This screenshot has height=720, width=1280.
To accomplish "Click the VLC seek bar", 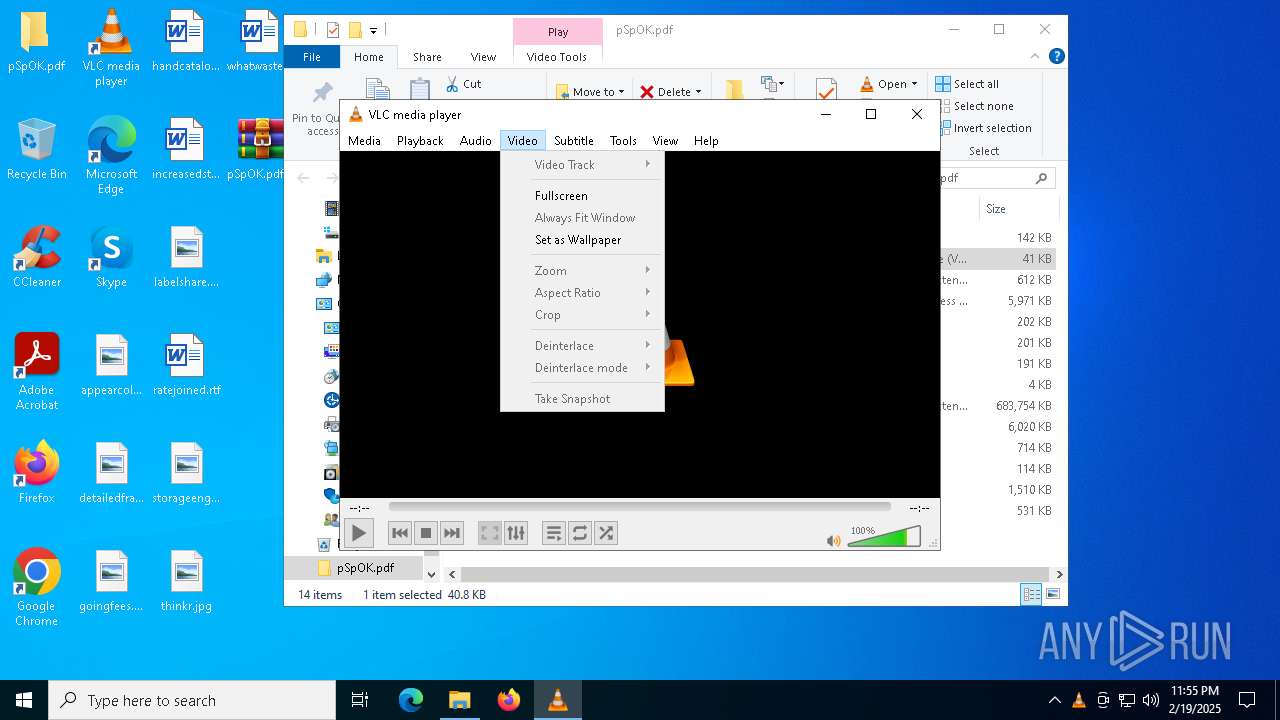I will coord(639,507).
